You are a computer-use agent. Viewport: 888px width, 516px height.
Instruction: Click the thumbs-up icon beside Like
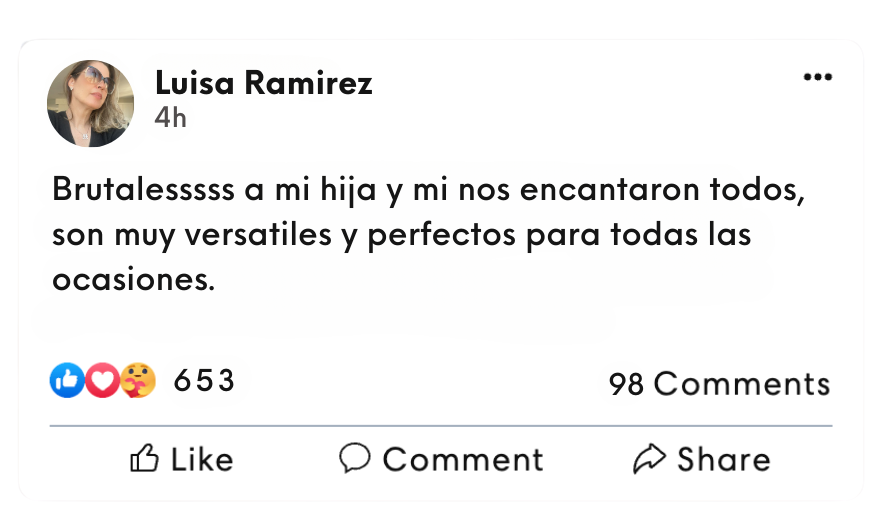click(145, 459)
